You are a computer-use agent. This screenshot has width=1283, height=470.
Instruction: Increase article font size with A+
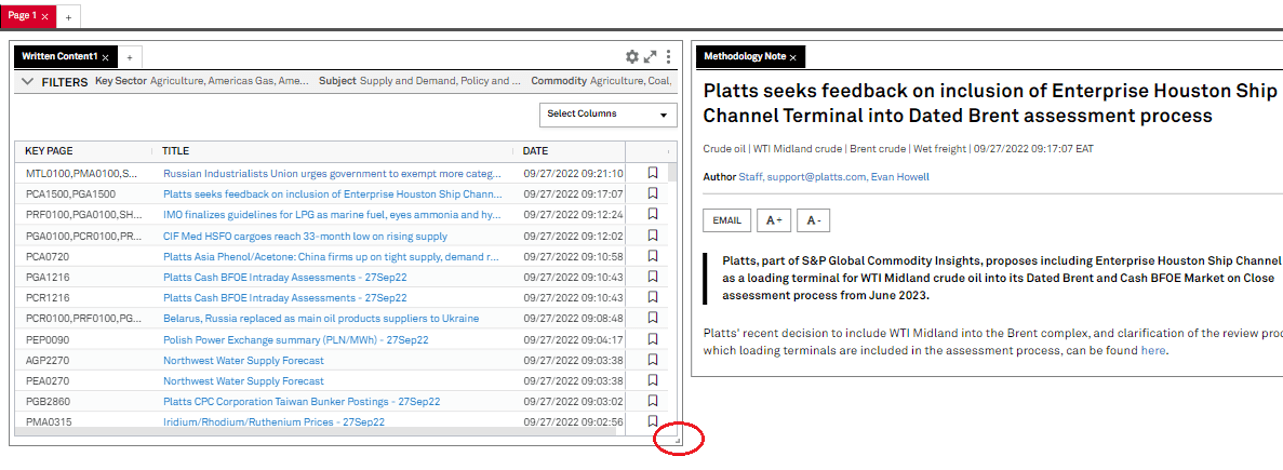tap(773, 220)
